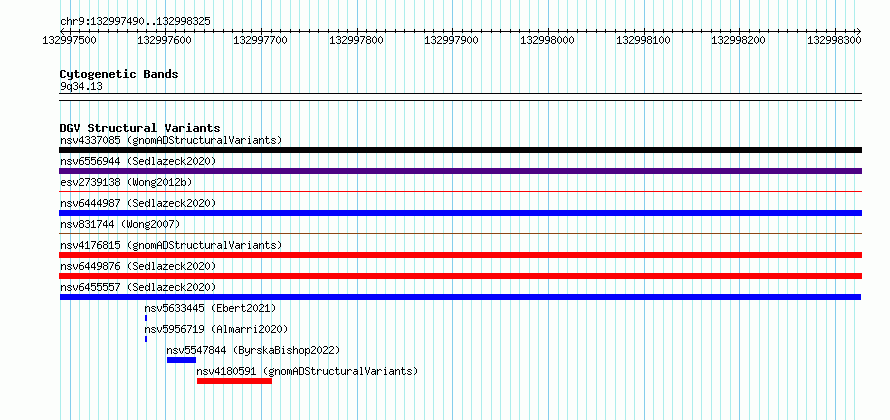The image size is (890, 420).
Task: Click ruler position 132997600
Action: (x=165, y=40)
